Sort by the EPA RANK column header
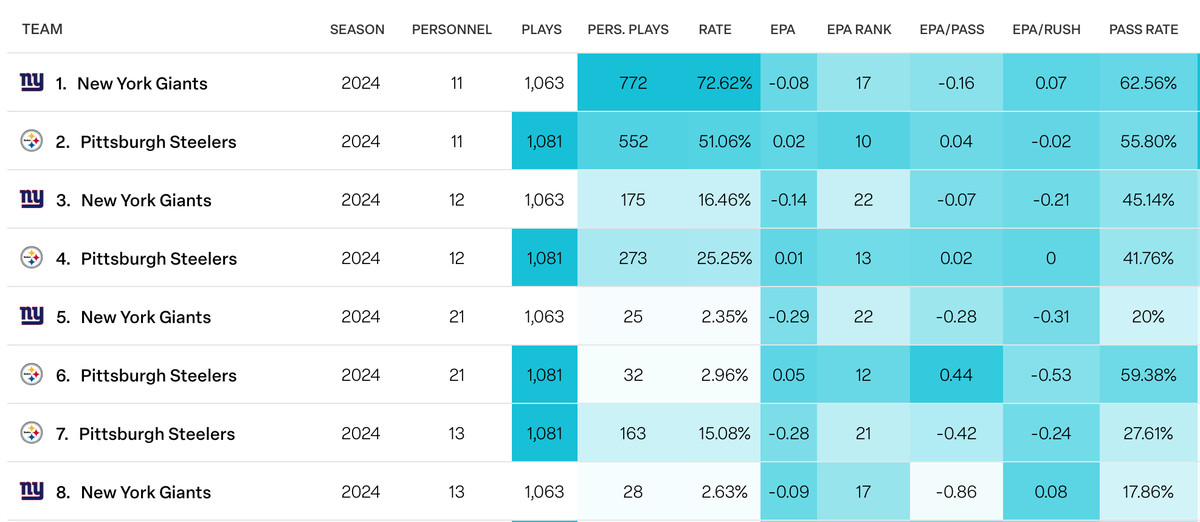This screenshot has width=1200, height=522. pos(859,30)
